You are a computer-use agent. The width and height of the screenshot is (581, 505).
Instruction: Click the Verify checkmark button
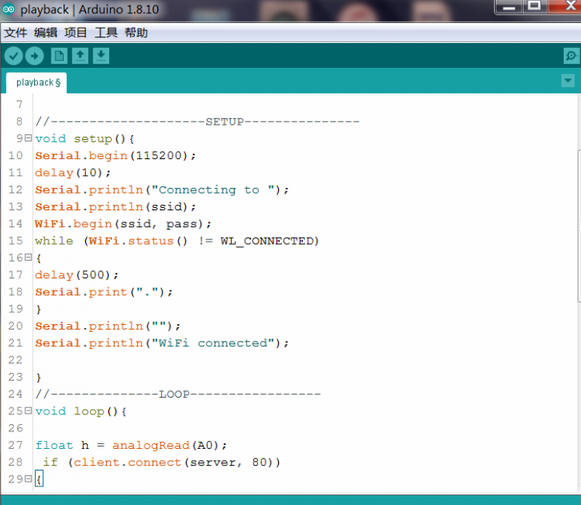point(13,56)
